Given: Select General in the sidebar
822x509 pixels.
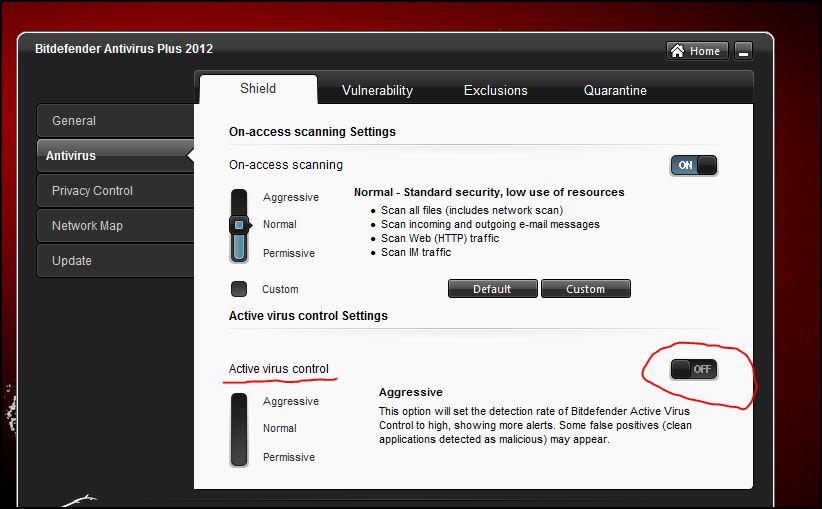Looking at the screenshot, I should click(115, 121).
